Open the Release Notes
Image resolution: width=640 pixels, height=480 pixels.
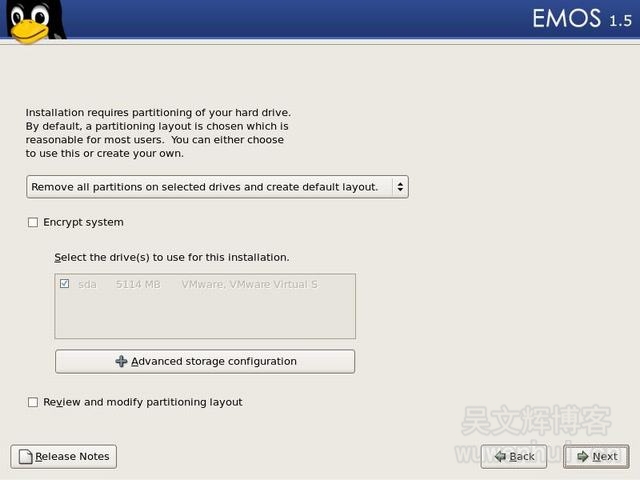point(64,457)
